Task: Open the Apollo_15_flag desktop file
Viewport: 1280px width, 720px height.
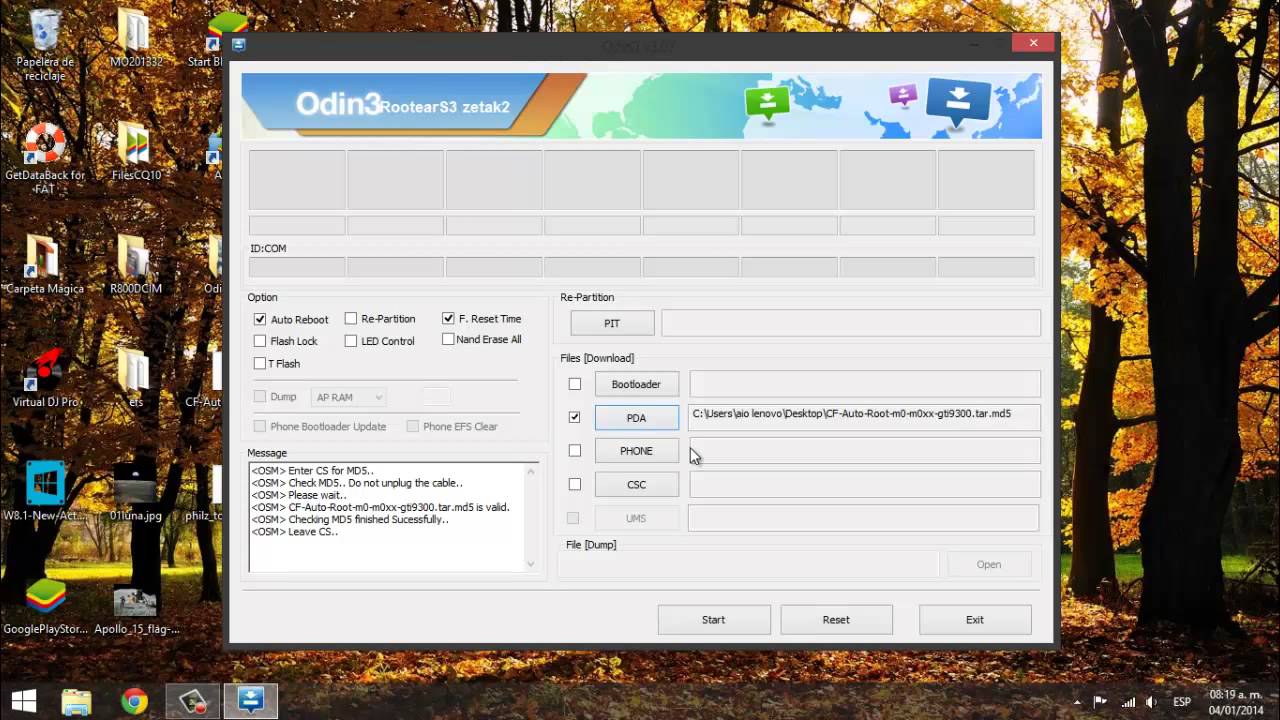Action: tap(136, 606)
